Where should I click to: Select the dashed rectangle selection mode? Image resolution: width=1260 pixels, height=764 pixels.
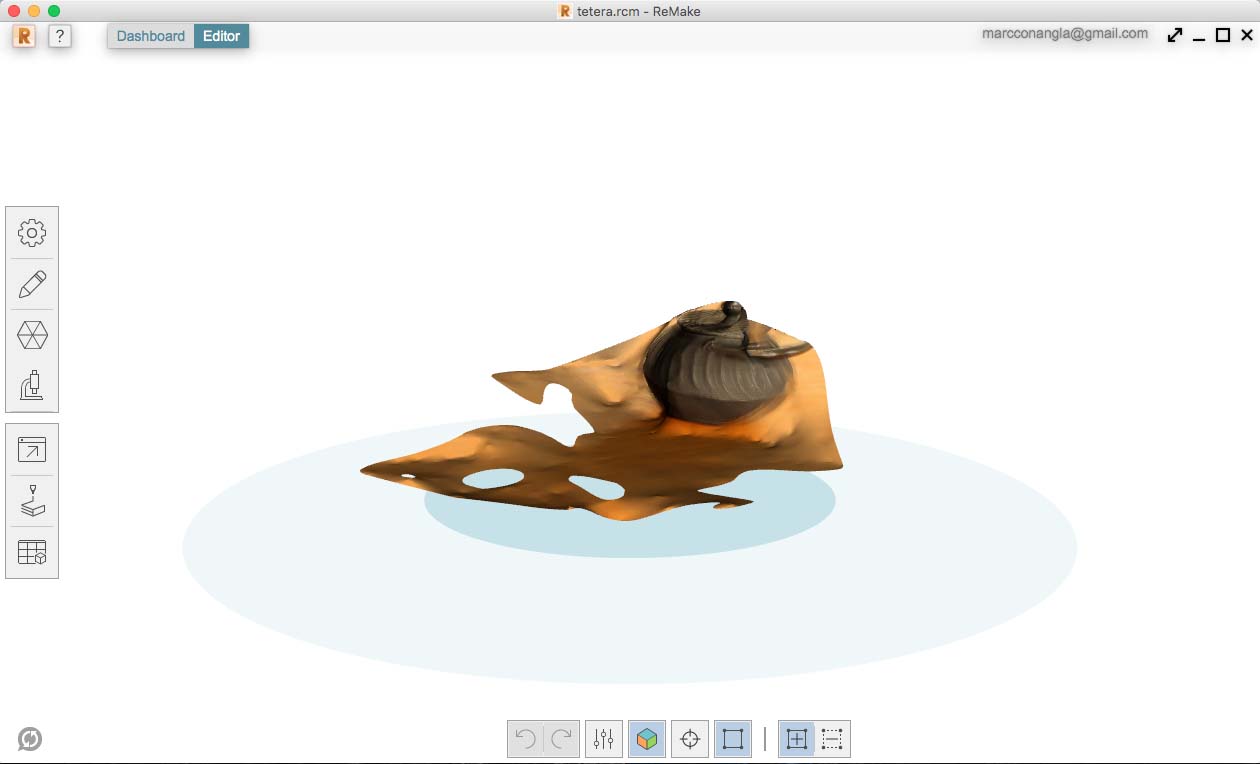point(832,739)
